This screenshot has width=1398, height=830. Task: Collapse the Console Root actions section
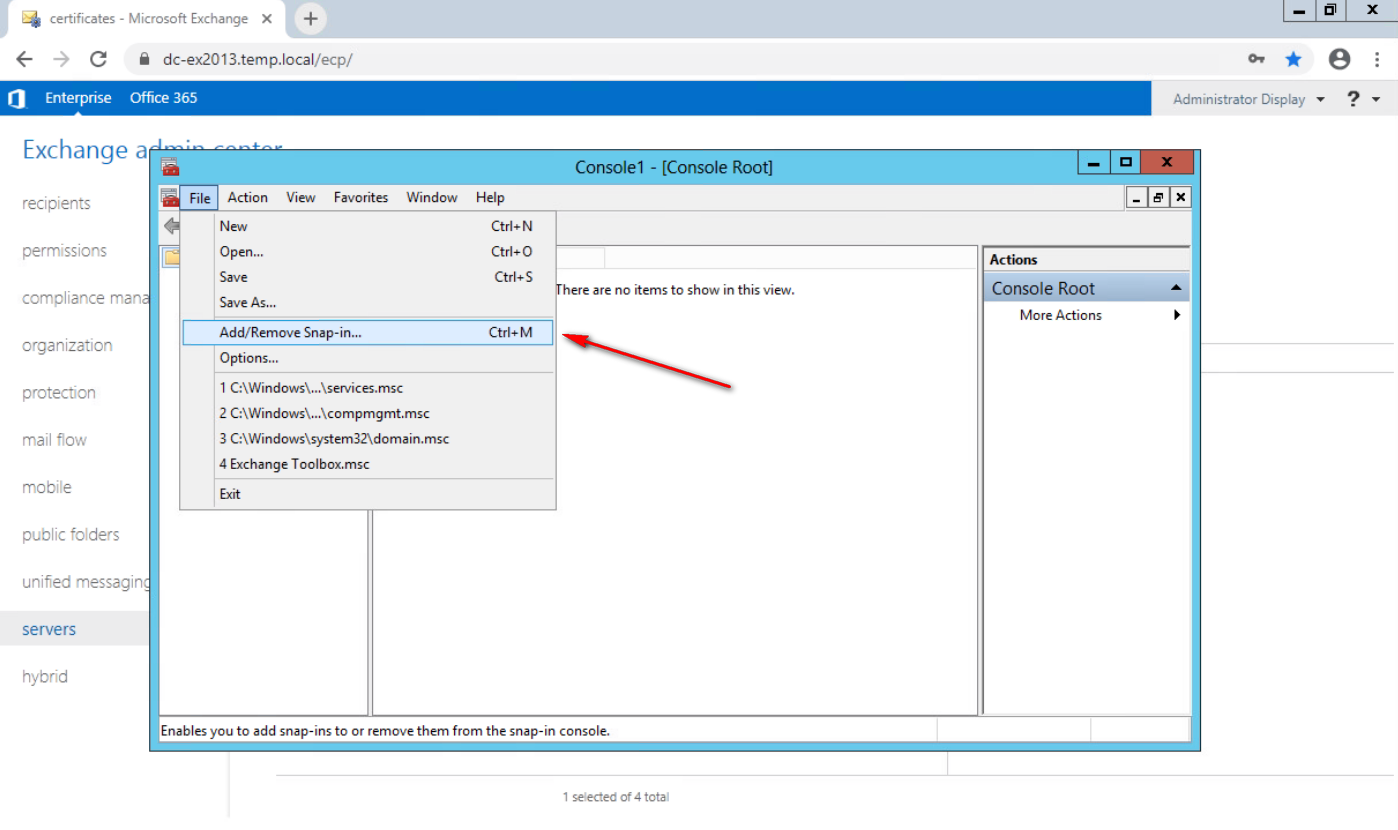[1176, 288]
